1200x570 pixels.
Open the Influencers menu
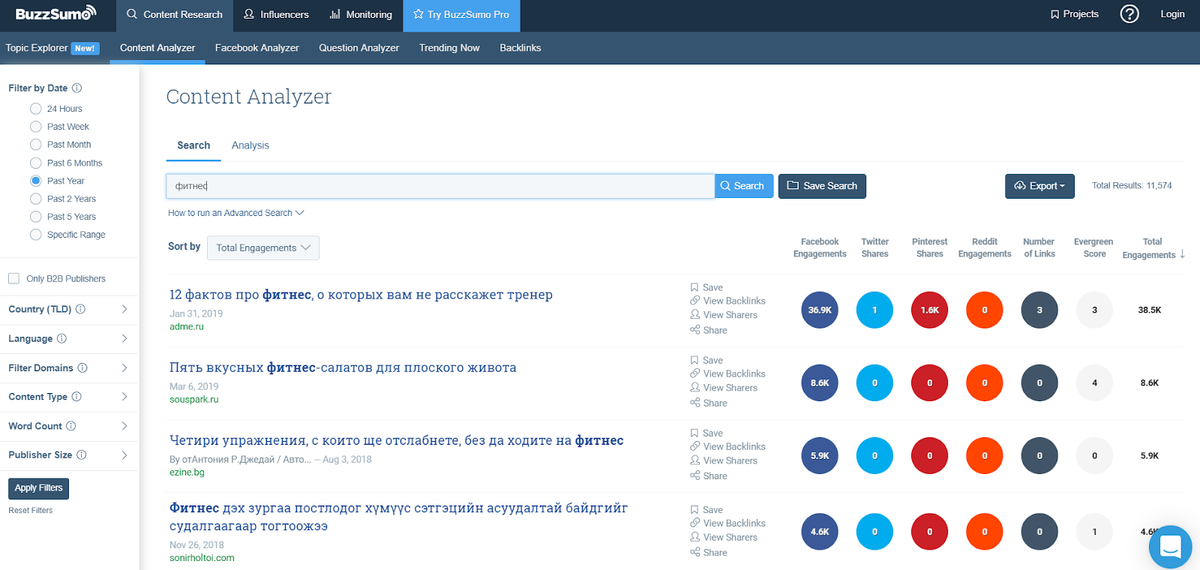click(277, 15)
